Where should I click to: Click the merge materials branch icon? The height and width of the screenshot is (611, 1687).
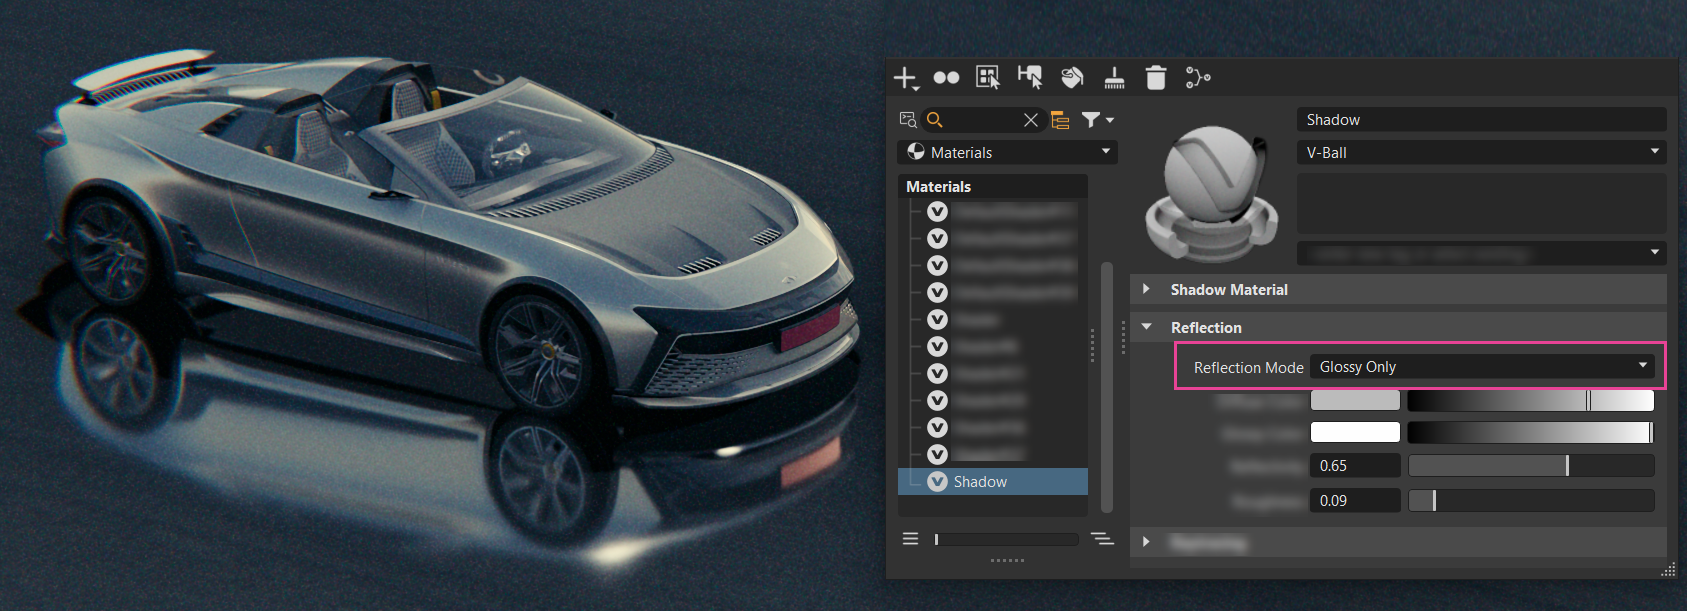point(1198,78)
